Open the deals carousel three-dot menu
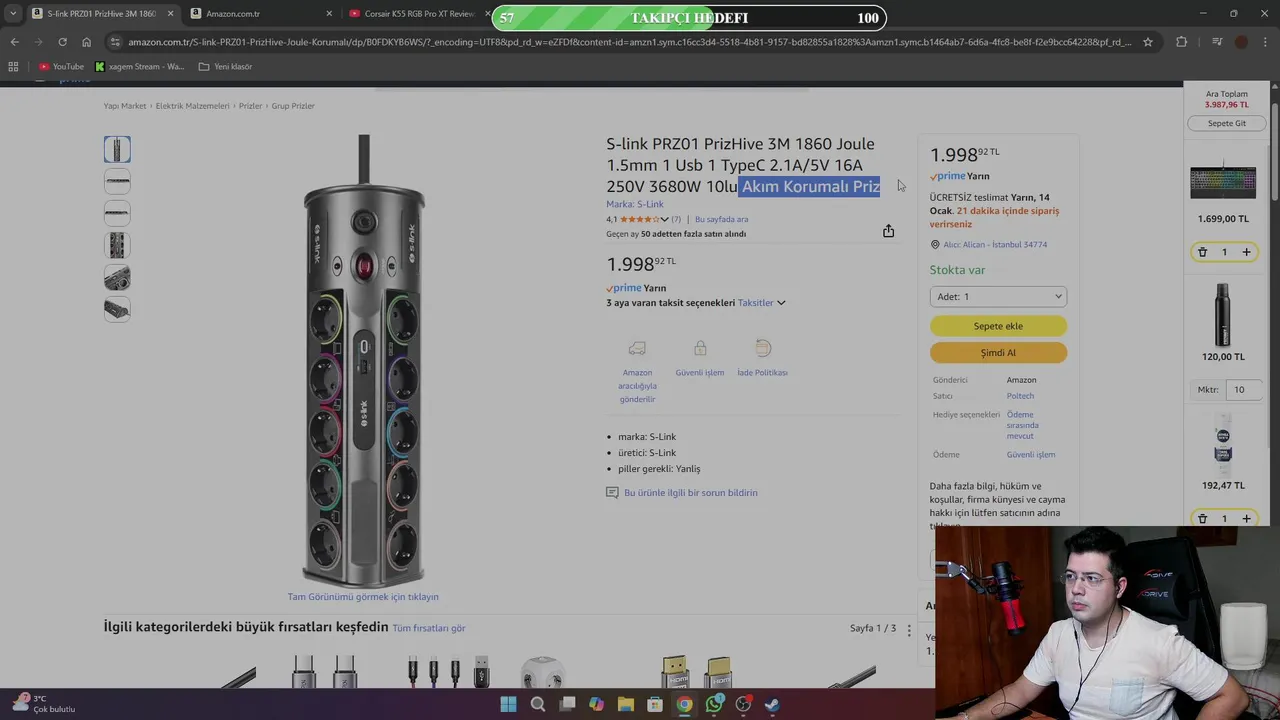 point(909,629)
